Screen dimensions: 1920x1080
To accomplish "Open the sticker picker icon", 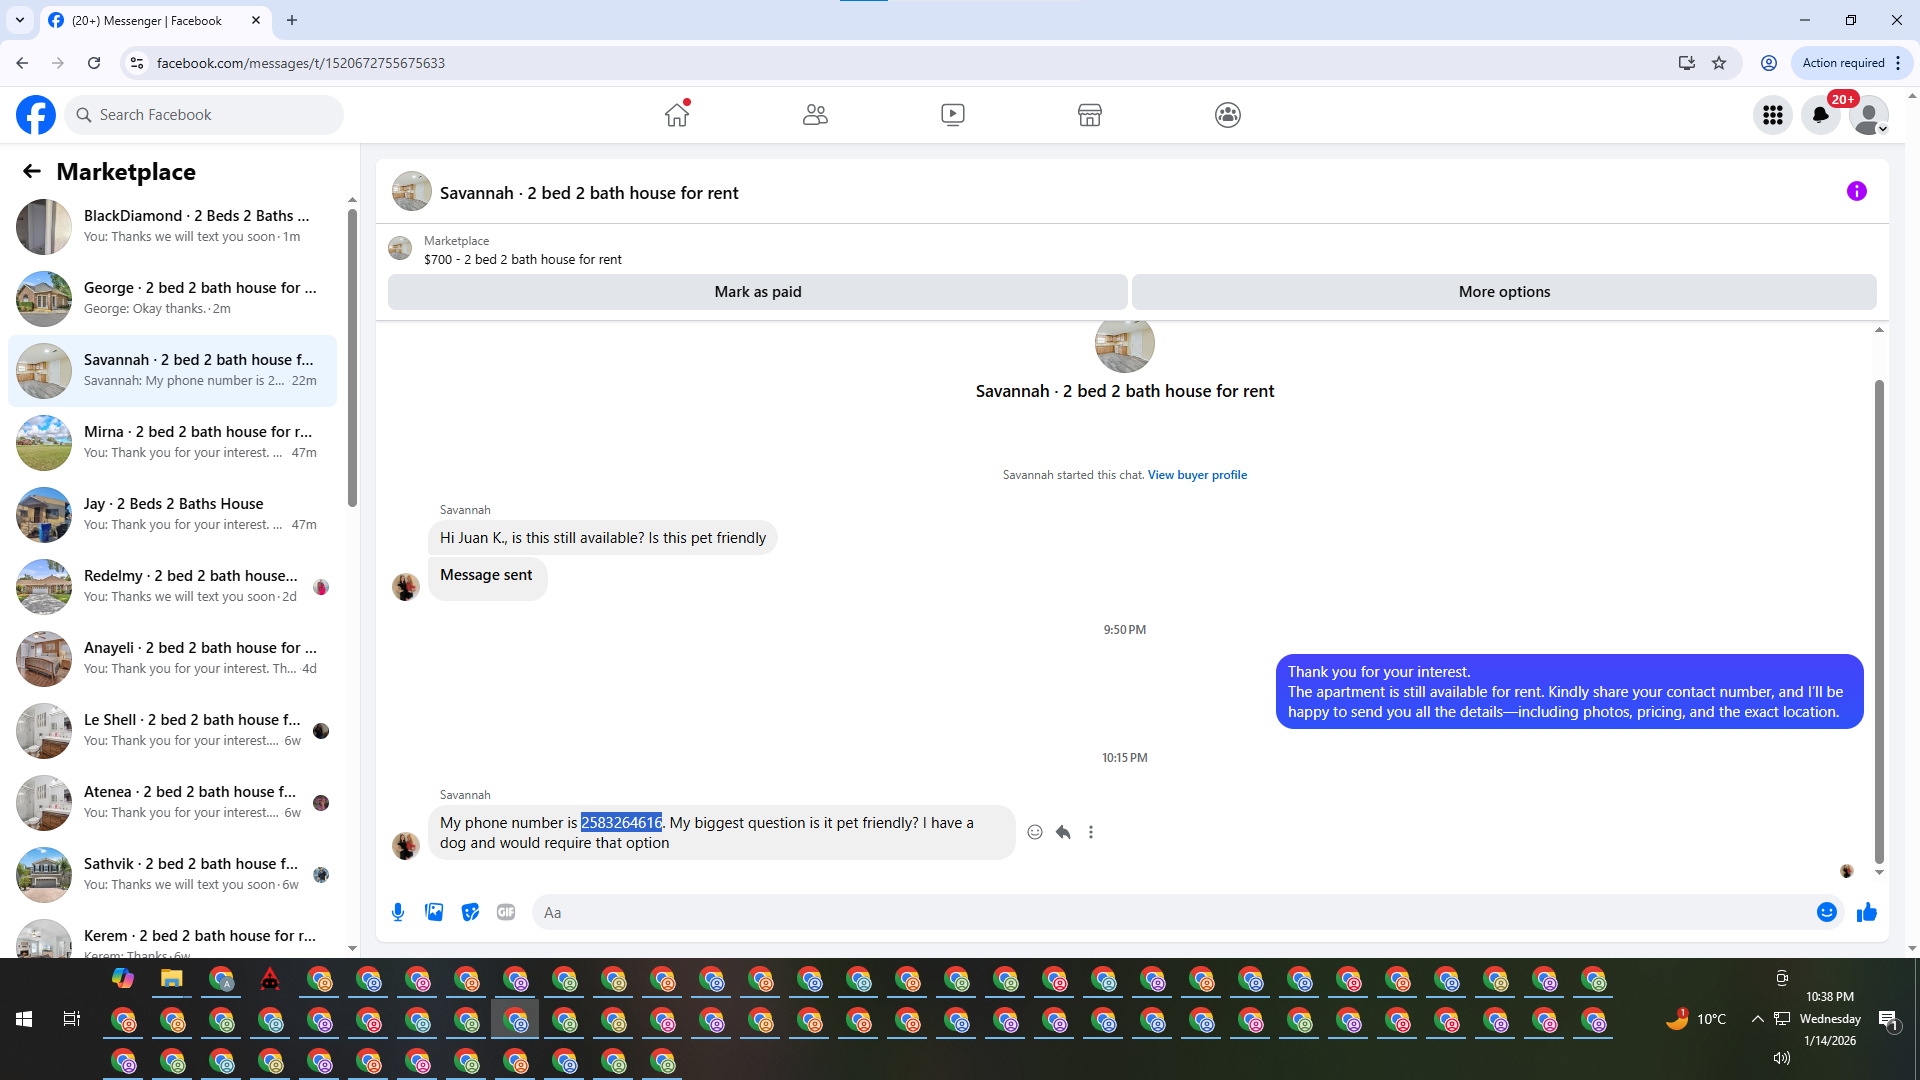I will pyautogui.click(x=470, y=912).
